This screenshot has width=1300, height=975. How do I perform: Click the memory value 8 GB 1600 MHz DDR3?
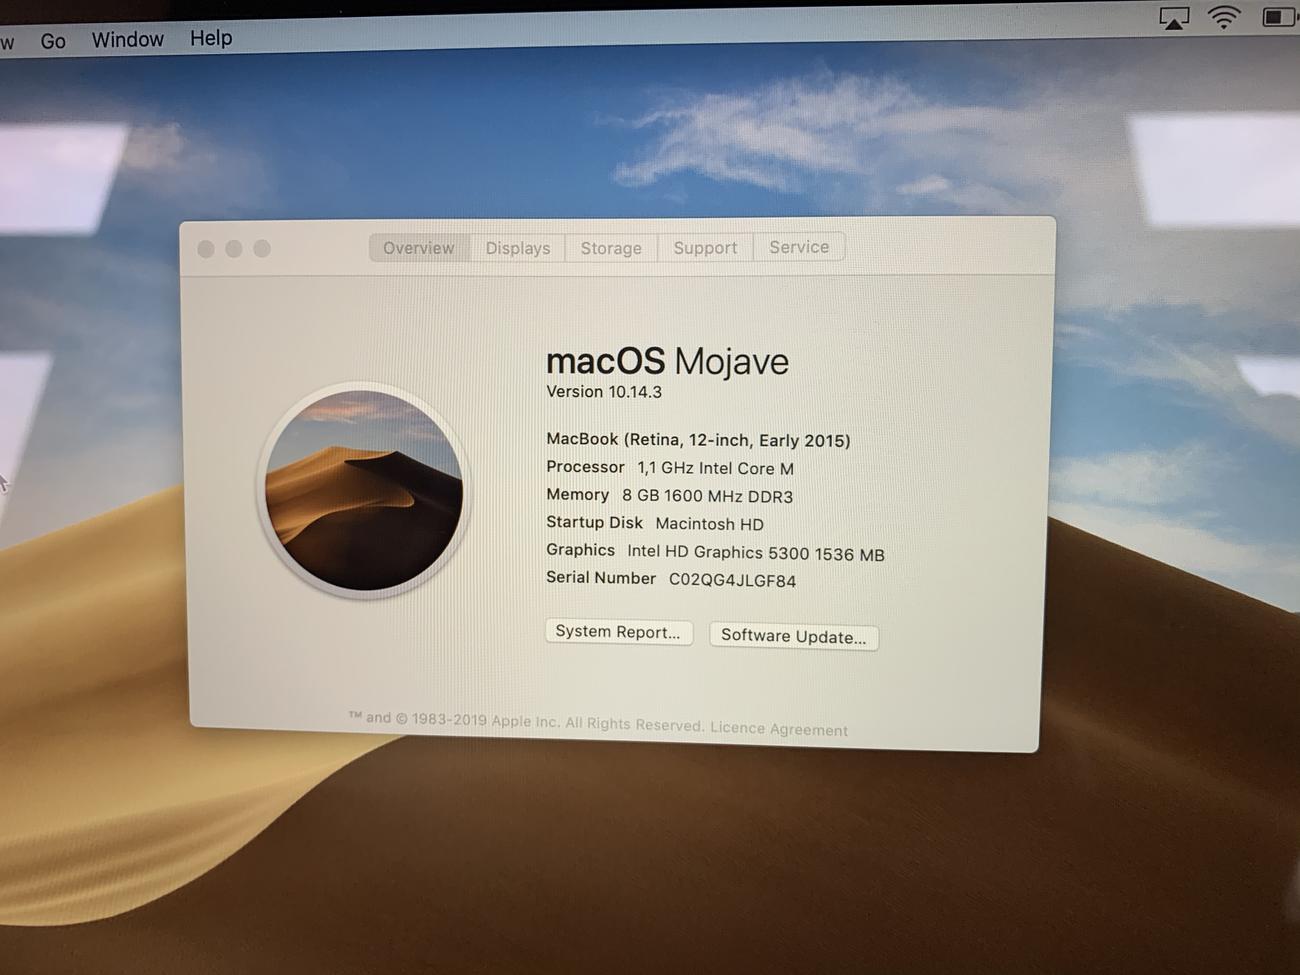click(707, 496)
